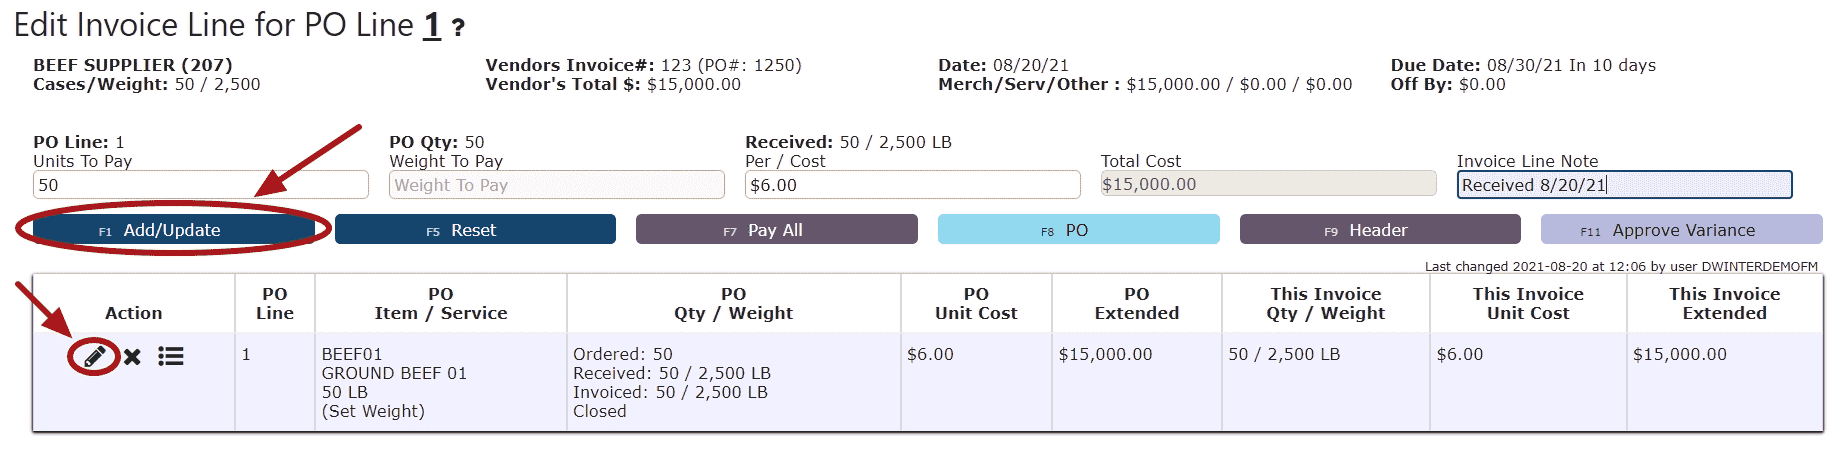The height and width of the screenshot is (449, 1848).
Task: Click the Total Cost field
Action: pos(1269,184)
